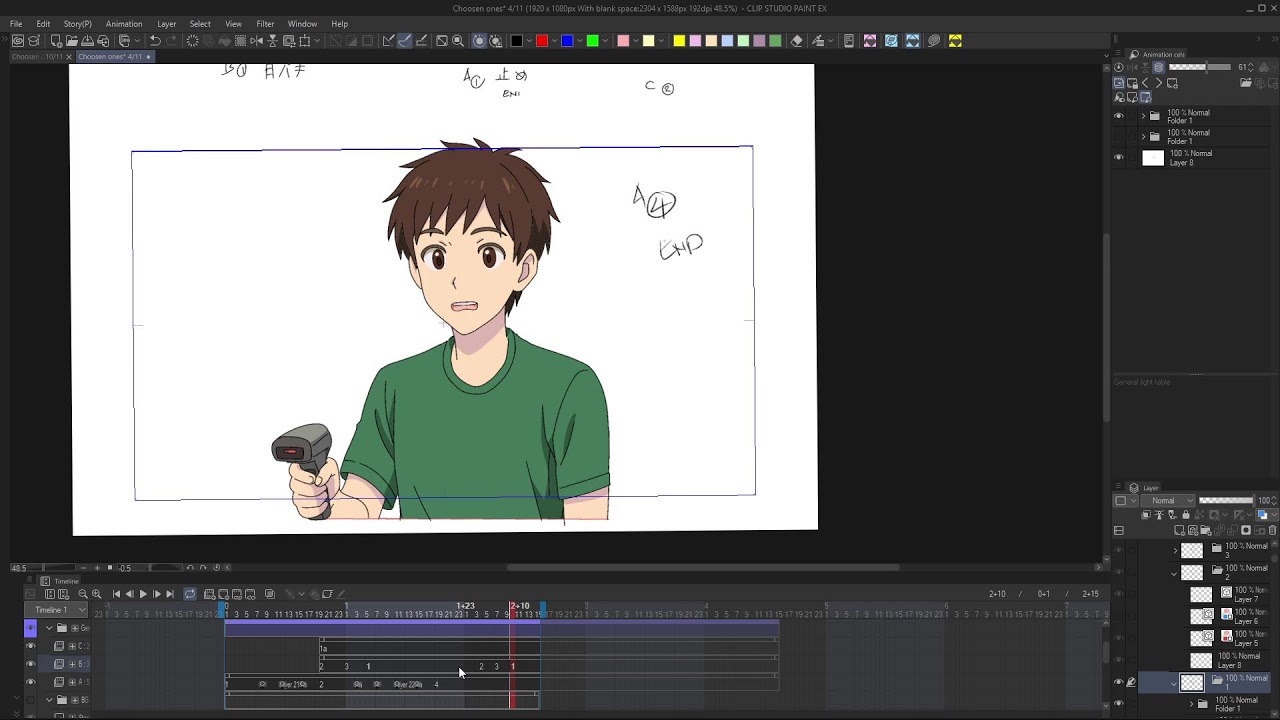Click the yellow-black icon at the command bar end
This screenshot has width=1280, height=720.
pyautogui.click(x=955, y=41)
